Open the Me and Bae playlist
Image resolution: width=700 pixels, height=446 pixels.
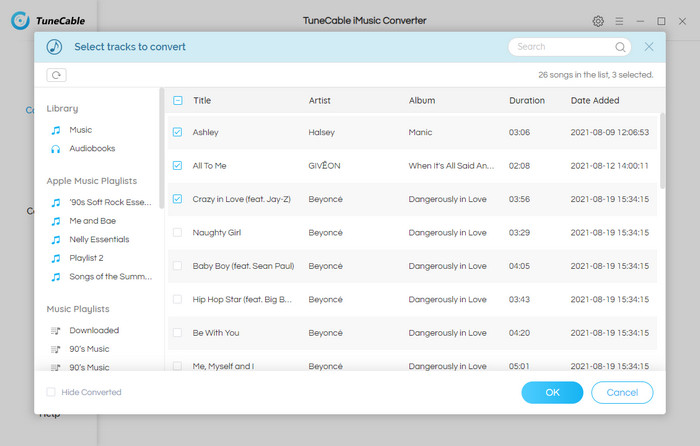click(x=92, y=221)
